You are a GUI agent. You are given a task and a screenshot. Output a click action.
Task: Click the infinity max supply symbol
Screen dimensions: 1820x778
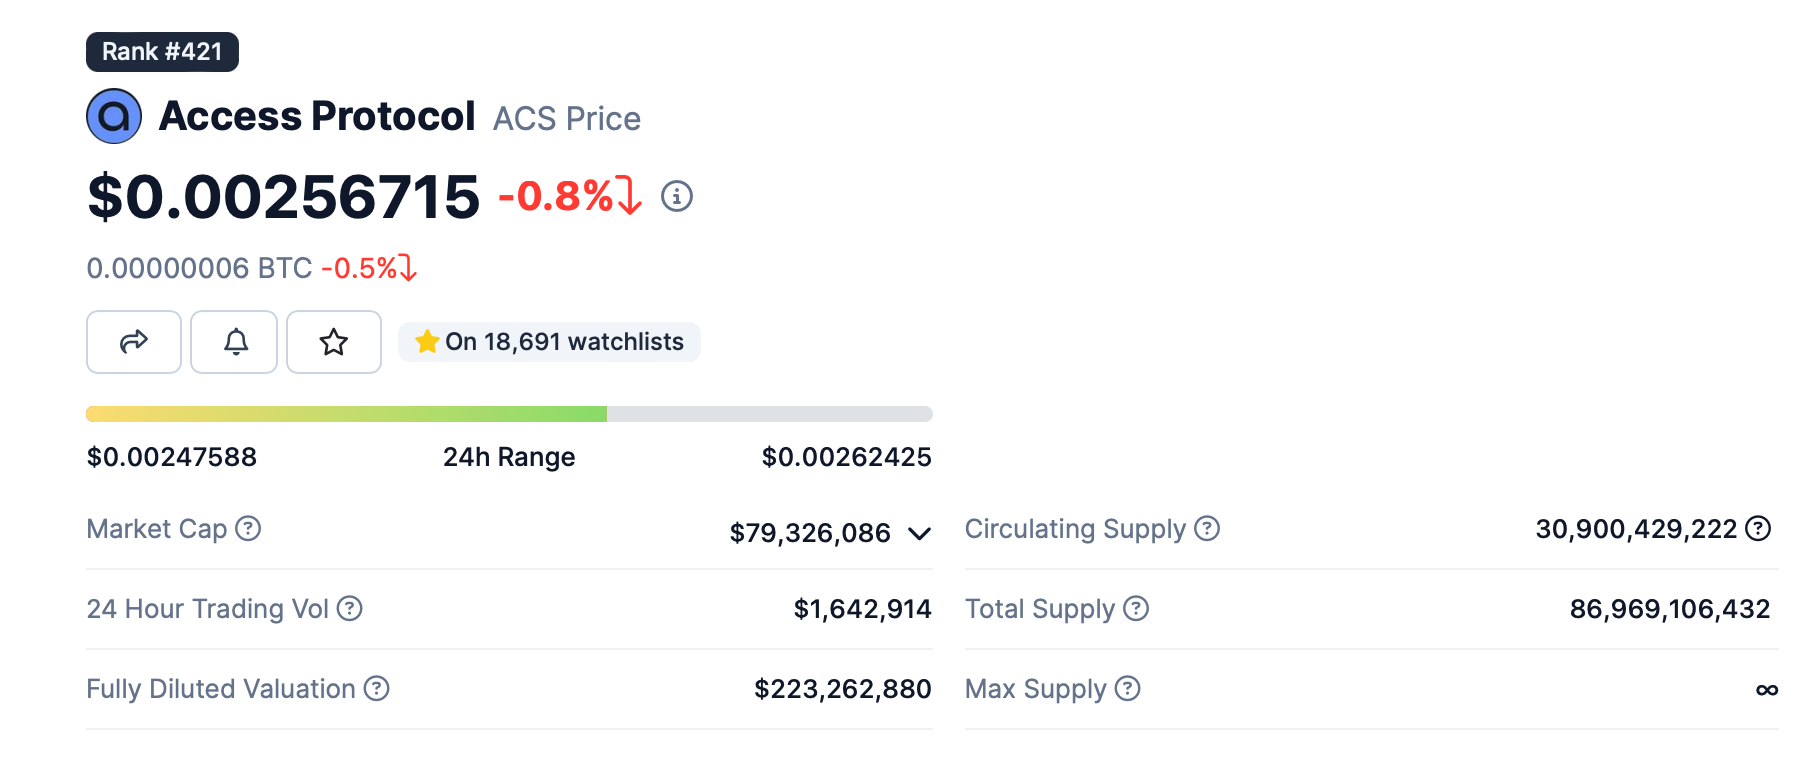pyautogui.click(x=1767, y=690)
